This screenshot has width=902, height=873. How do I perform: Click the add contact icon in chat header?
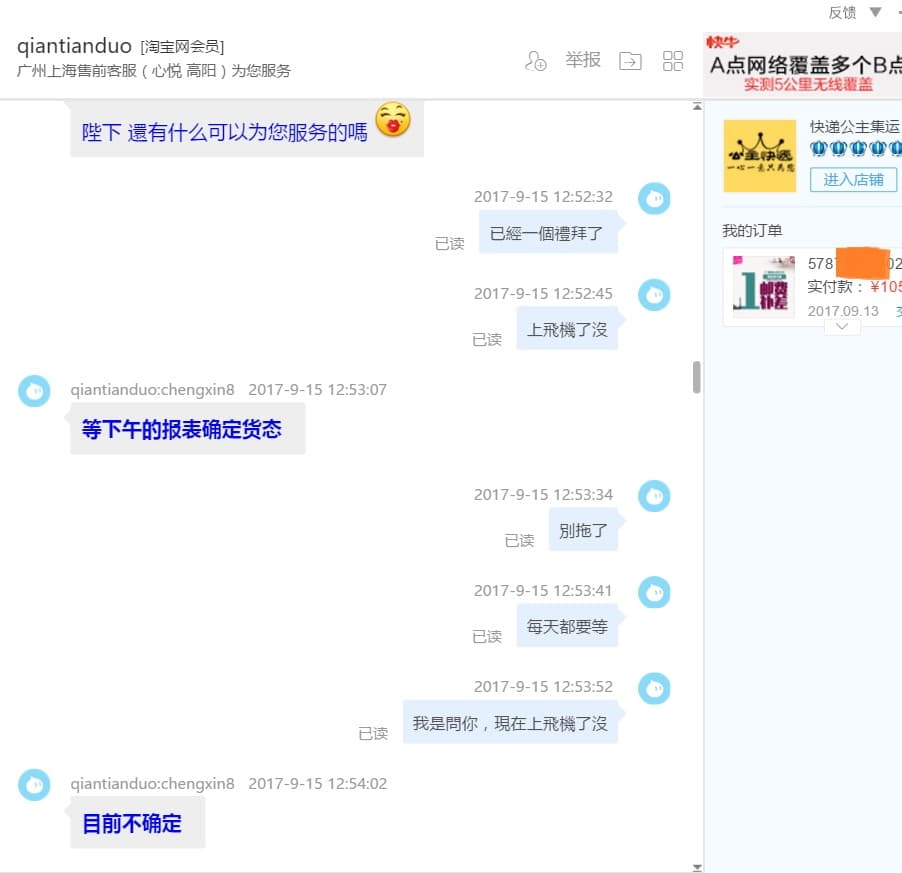coord(536,60)
